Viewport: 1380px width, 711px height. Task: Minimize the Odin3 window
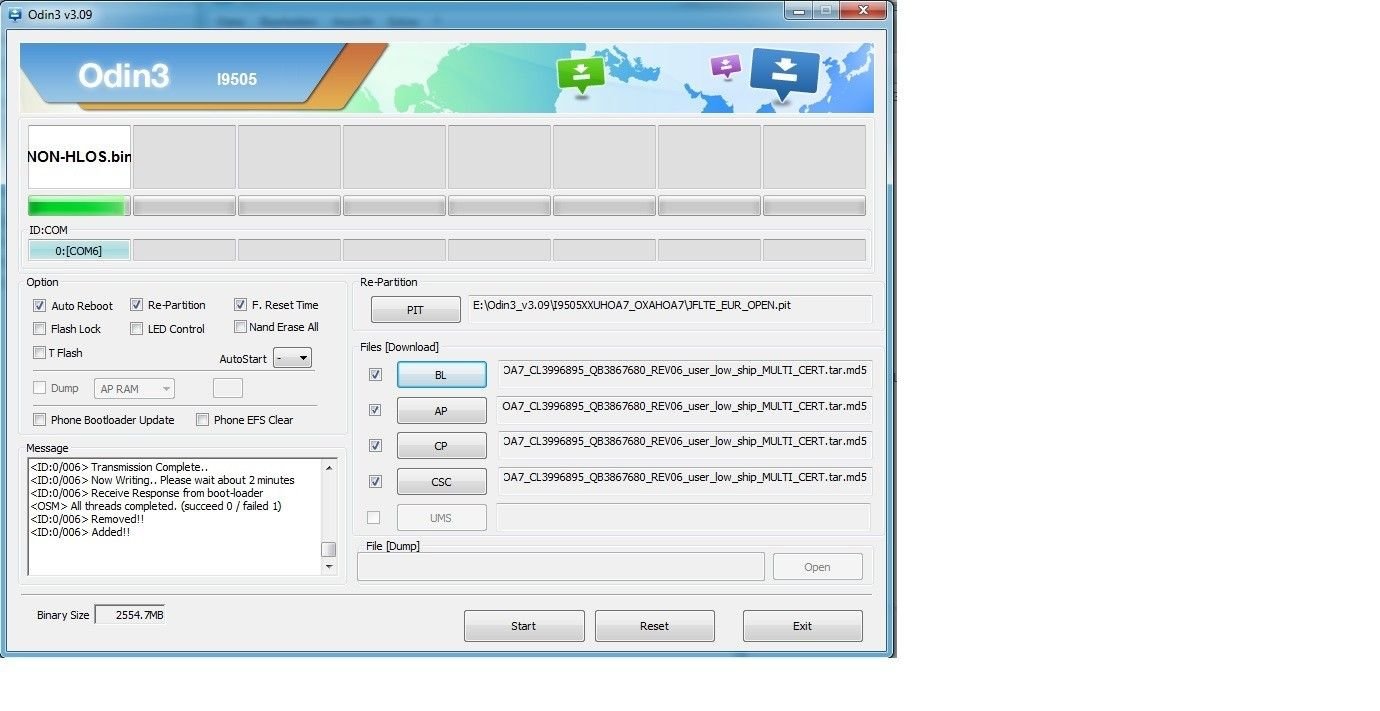click(797, 11)
